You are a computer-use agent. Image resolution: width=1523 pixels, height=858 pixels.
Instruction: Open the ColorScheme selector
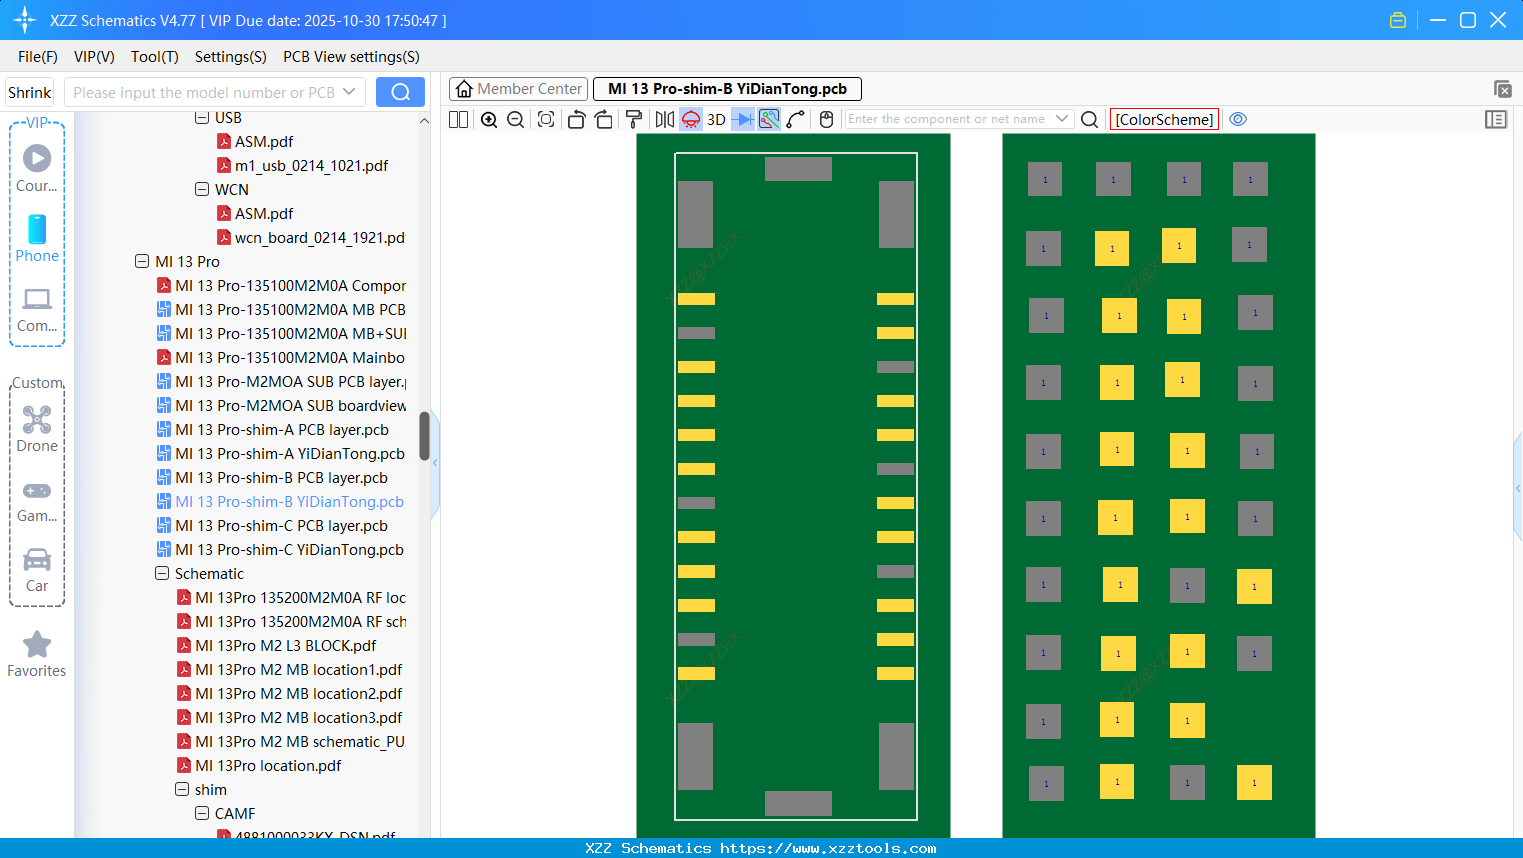point(1164,119)
